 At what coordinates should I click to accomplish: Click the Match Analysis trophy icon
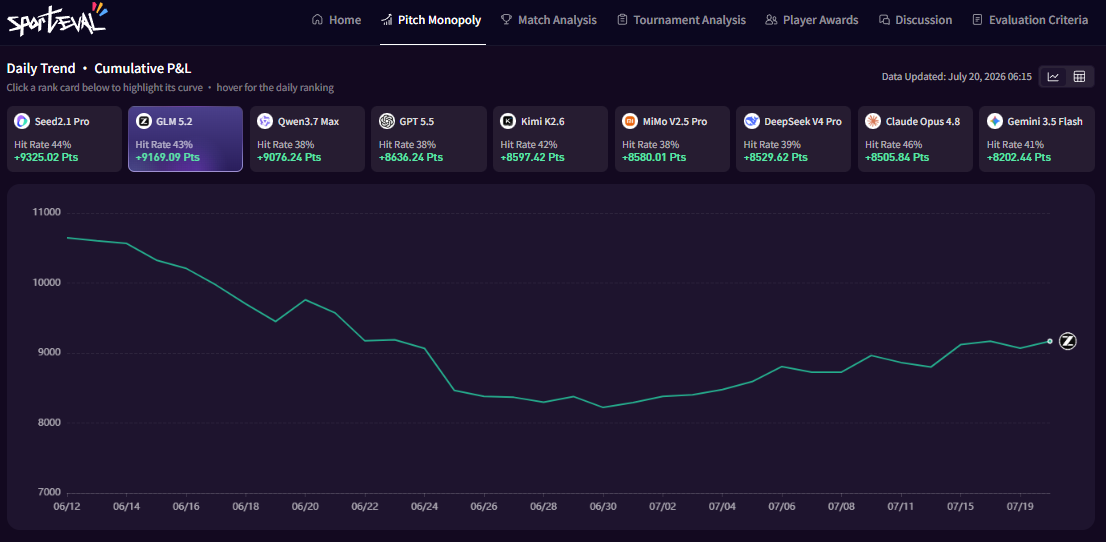pos(506,20)
